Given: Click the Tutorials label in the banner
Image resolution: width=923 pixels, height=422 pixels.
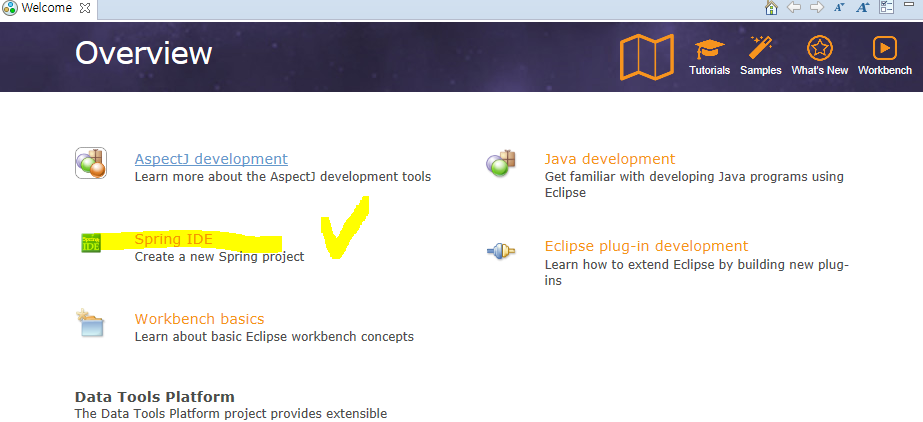Looking at the screenshot, I should (709, 70).
